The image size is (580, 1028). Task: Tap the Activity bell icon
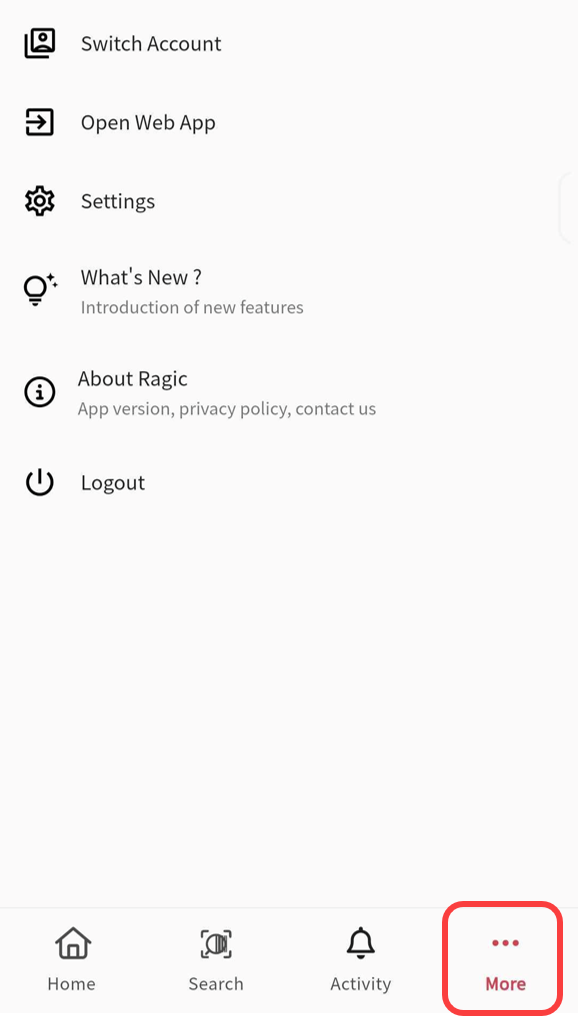pos(360,944)
